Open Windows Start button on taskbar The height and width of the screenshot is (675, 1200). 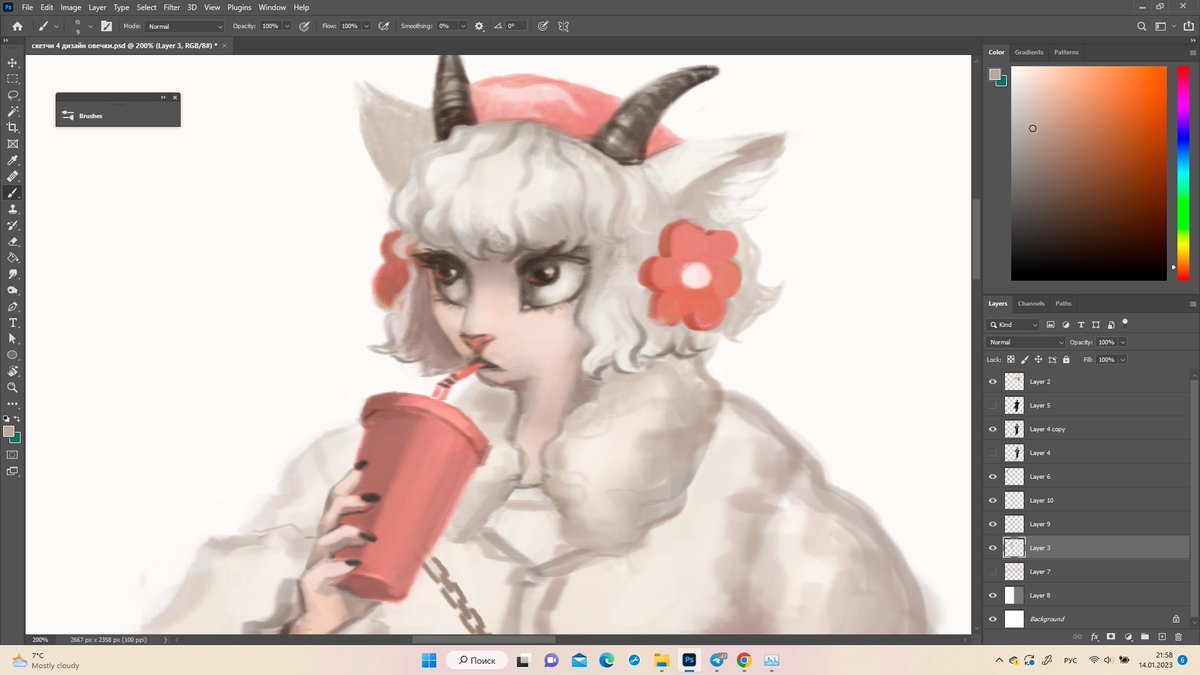(x=428, y=660)
